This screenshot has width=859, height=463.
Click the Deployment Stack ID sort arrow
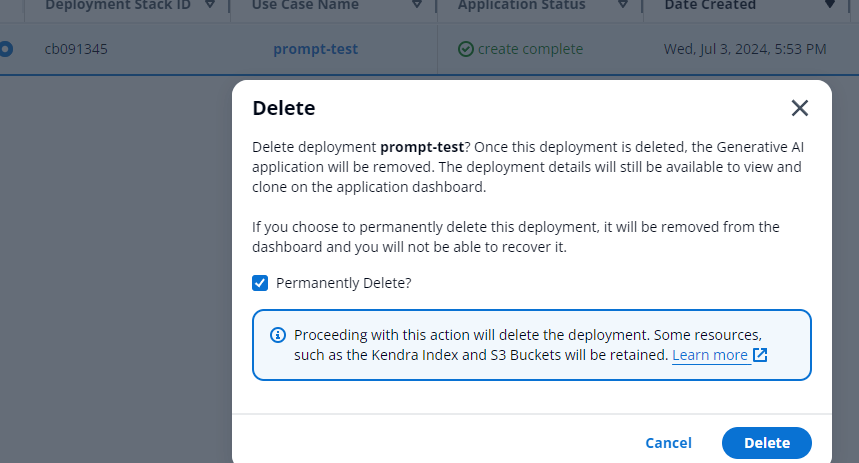(x=208, y=5)
